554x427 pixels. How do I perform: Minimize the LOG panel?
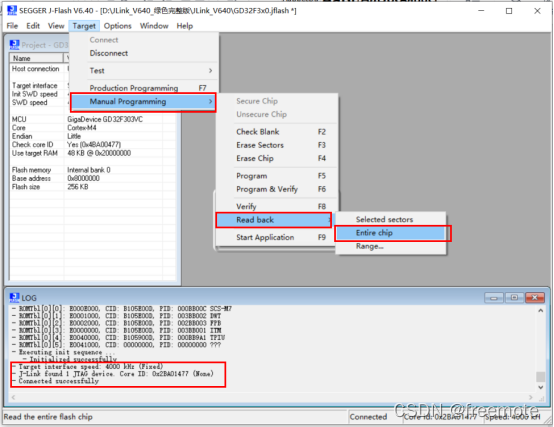(494, 298)
